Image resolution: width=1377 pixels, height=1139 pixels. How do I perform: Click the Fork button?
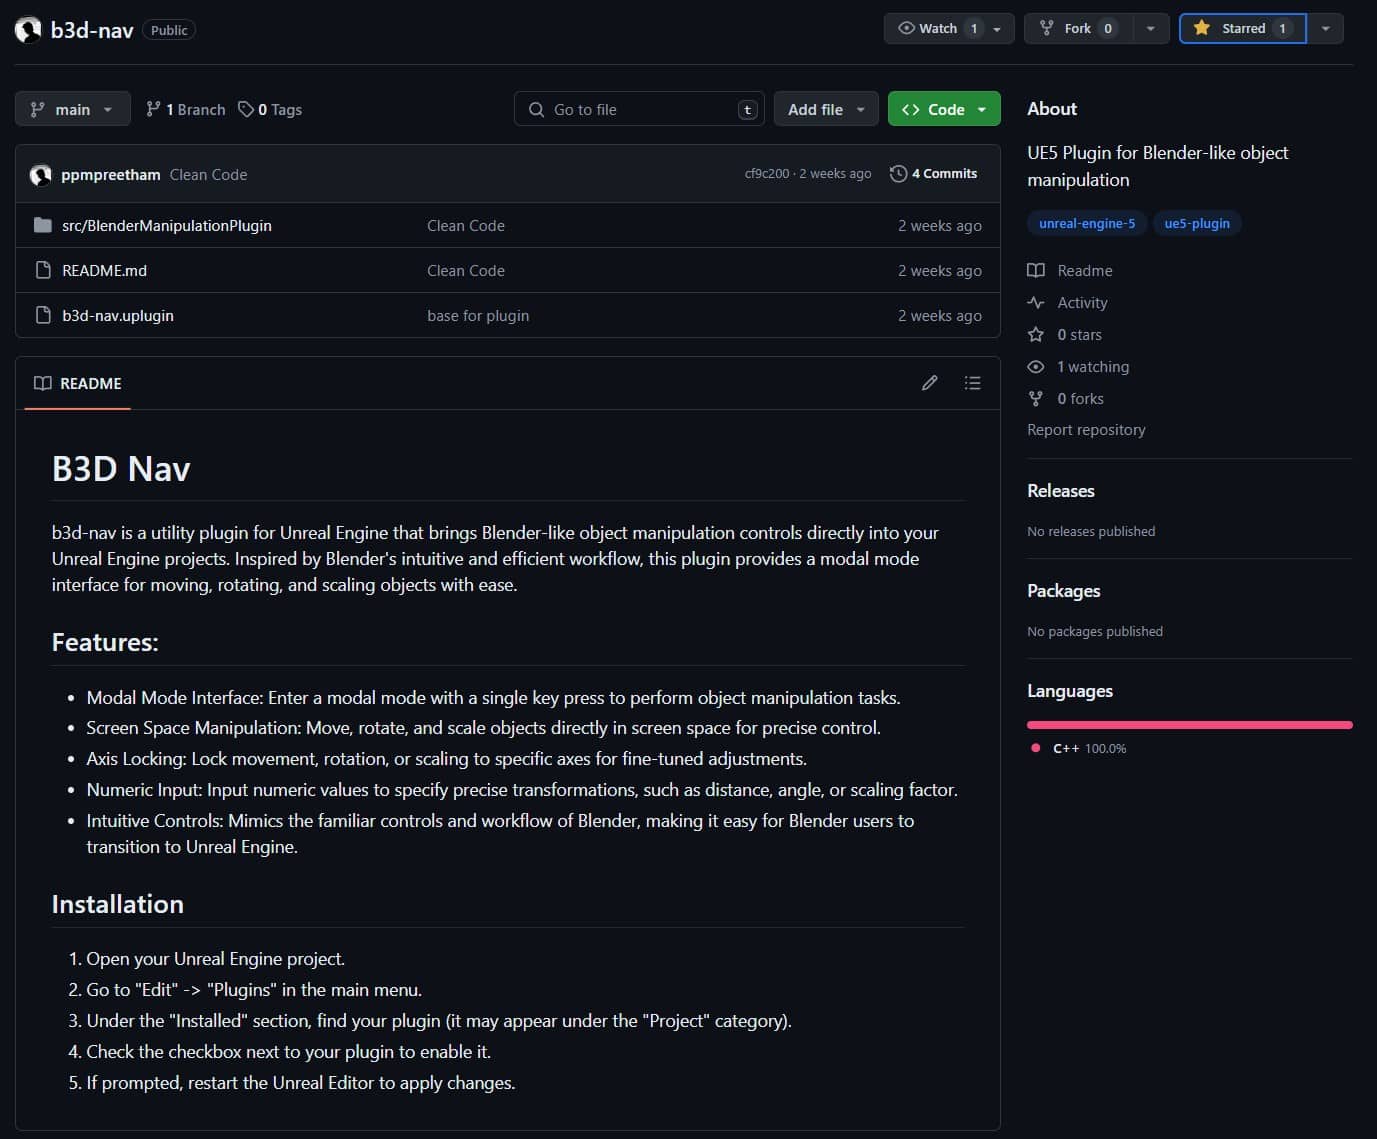(x=1078, y=28)
